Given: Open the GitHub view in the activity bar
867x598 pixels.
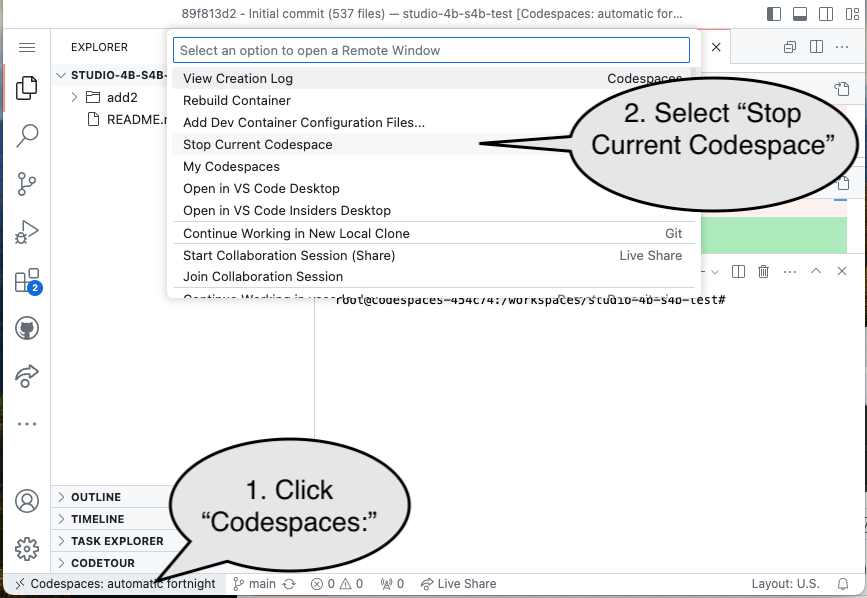Looking at the screenshot, I should [27, 328].
